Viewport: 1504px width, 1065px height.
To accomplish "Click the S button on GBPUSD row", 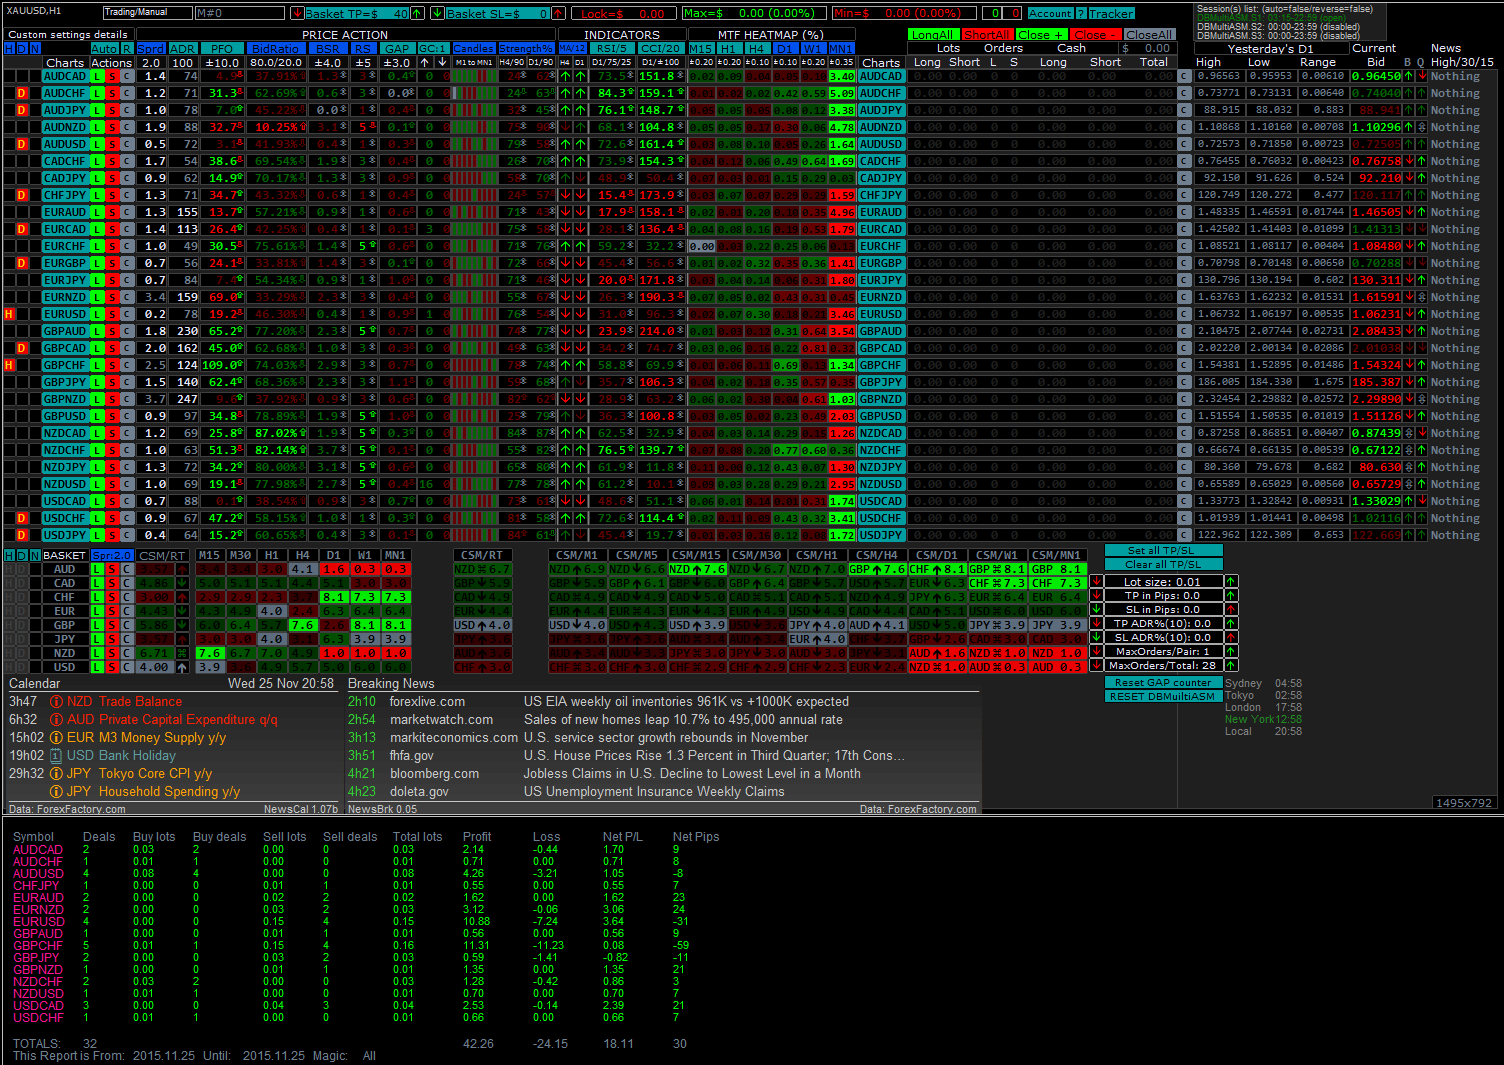I will [x=113, y=416].
